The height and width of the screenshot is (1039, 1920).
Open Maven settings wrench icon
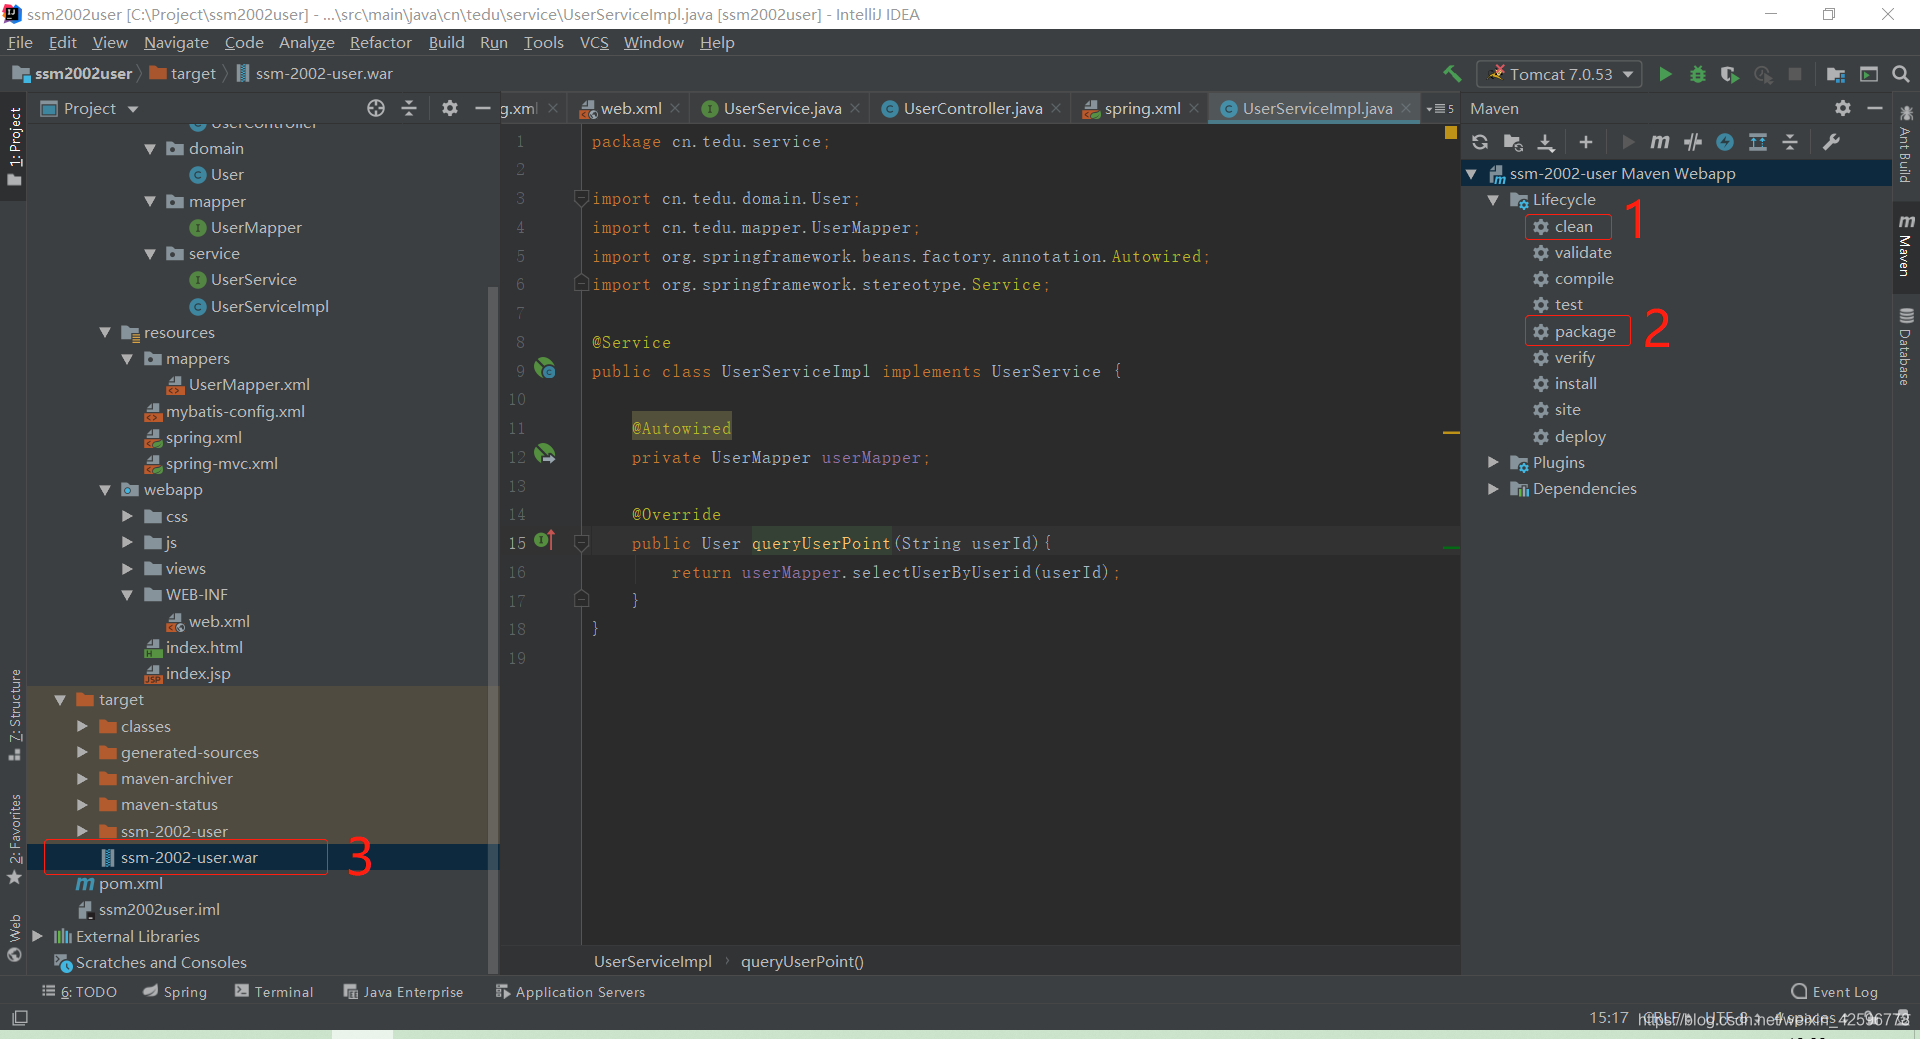click(x=1832, y=142)
